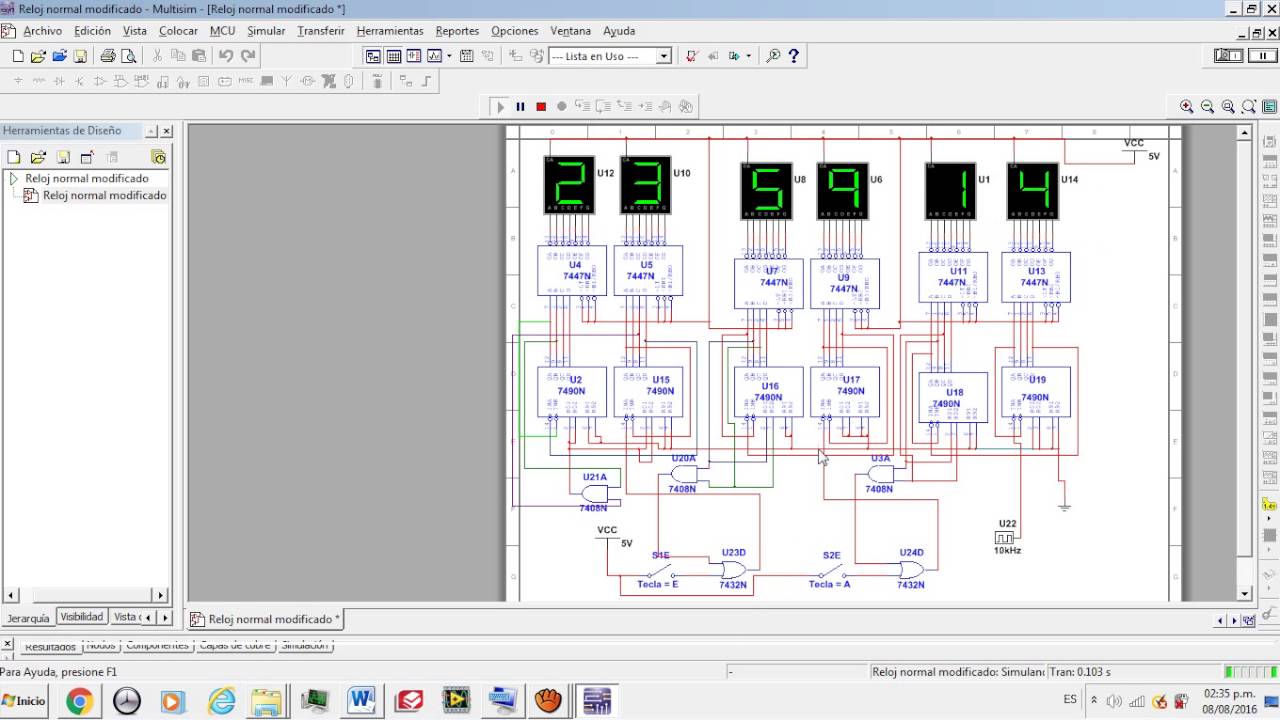This screenshot has width=1280, height=720.
Task: Open the Grapher toolbar icon
Action: click(x=434, y=56)
